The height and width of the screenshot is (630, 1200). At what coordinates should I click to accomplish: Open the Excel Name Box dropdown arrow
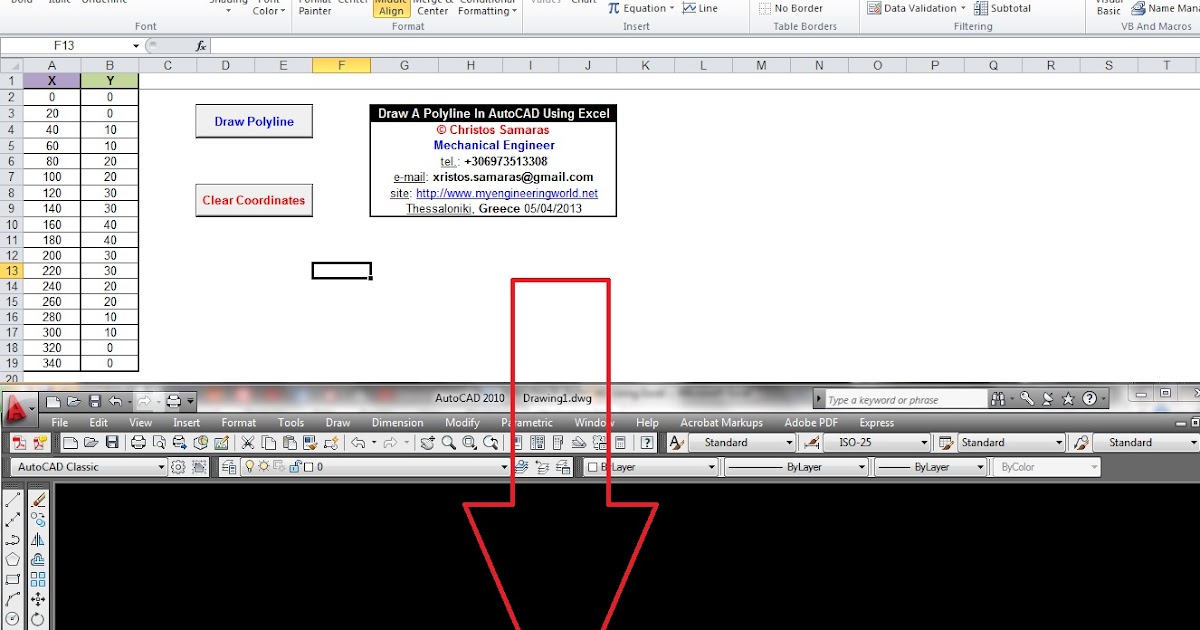tap(136, 46)
